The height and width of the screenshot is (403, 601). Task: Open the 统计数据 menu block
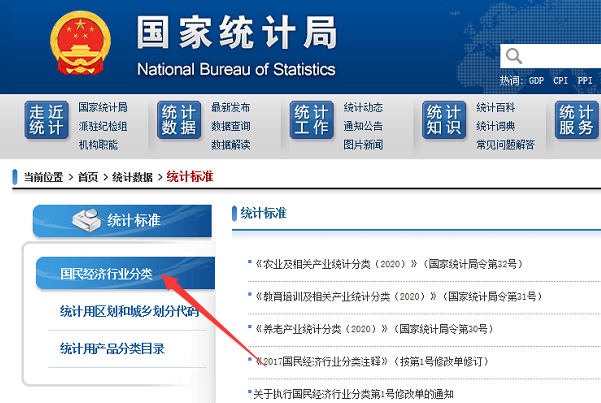point(179,120)
